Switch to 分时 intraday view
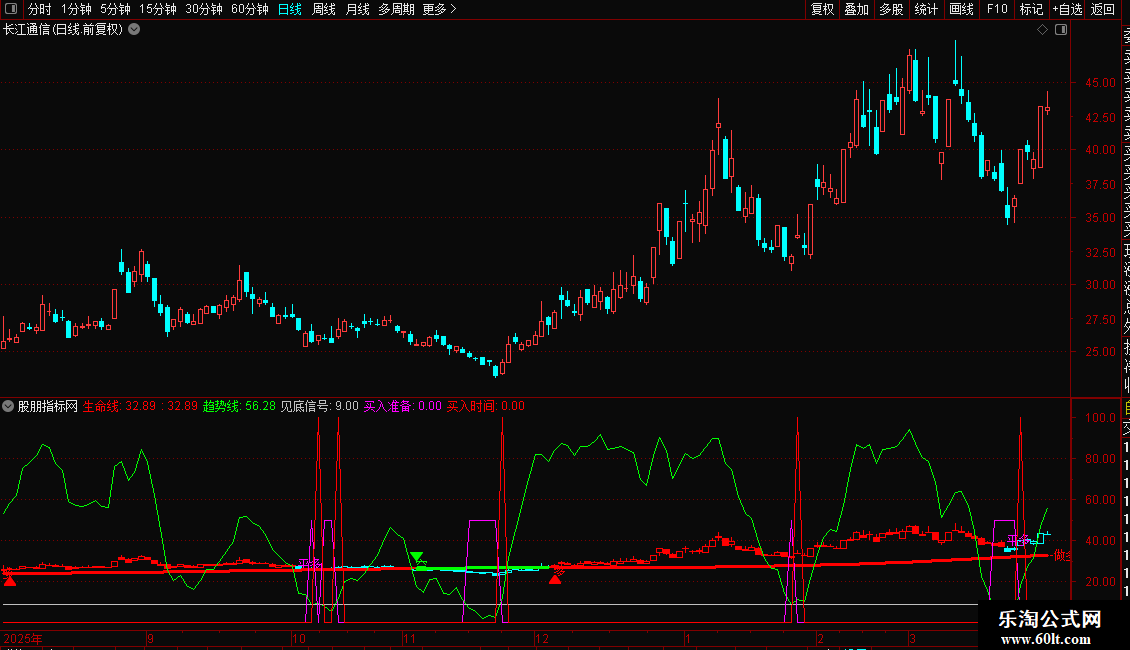Viewport: 1130px width, 650px height. [x=40, y=9]
